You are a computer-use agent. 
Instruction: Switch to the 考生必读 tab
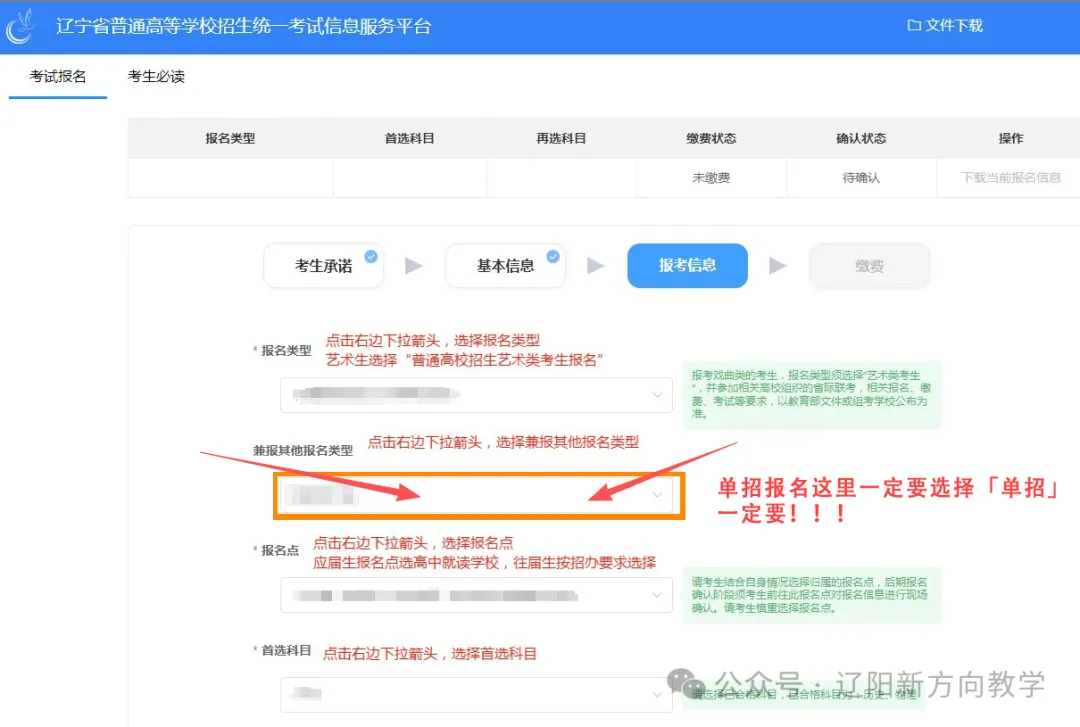click(156, 76)
